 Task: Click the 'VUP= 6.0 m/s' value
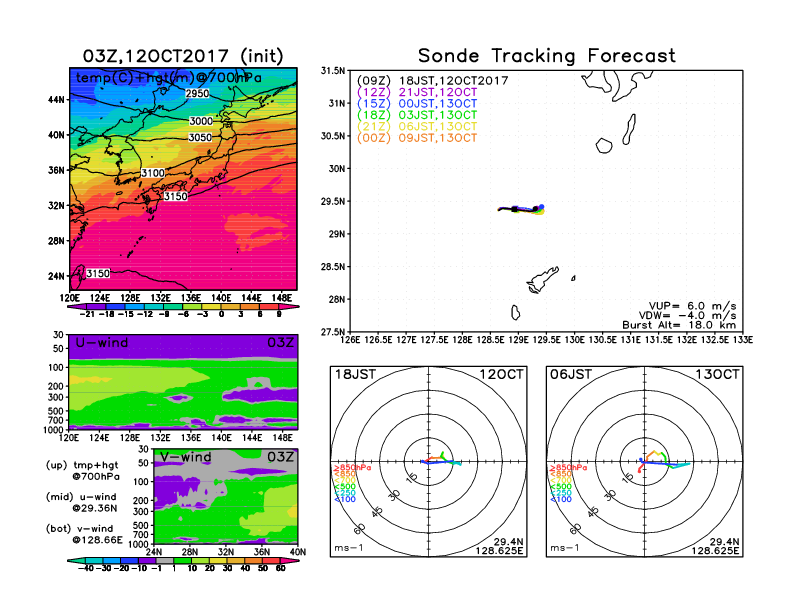pos(692,306)
